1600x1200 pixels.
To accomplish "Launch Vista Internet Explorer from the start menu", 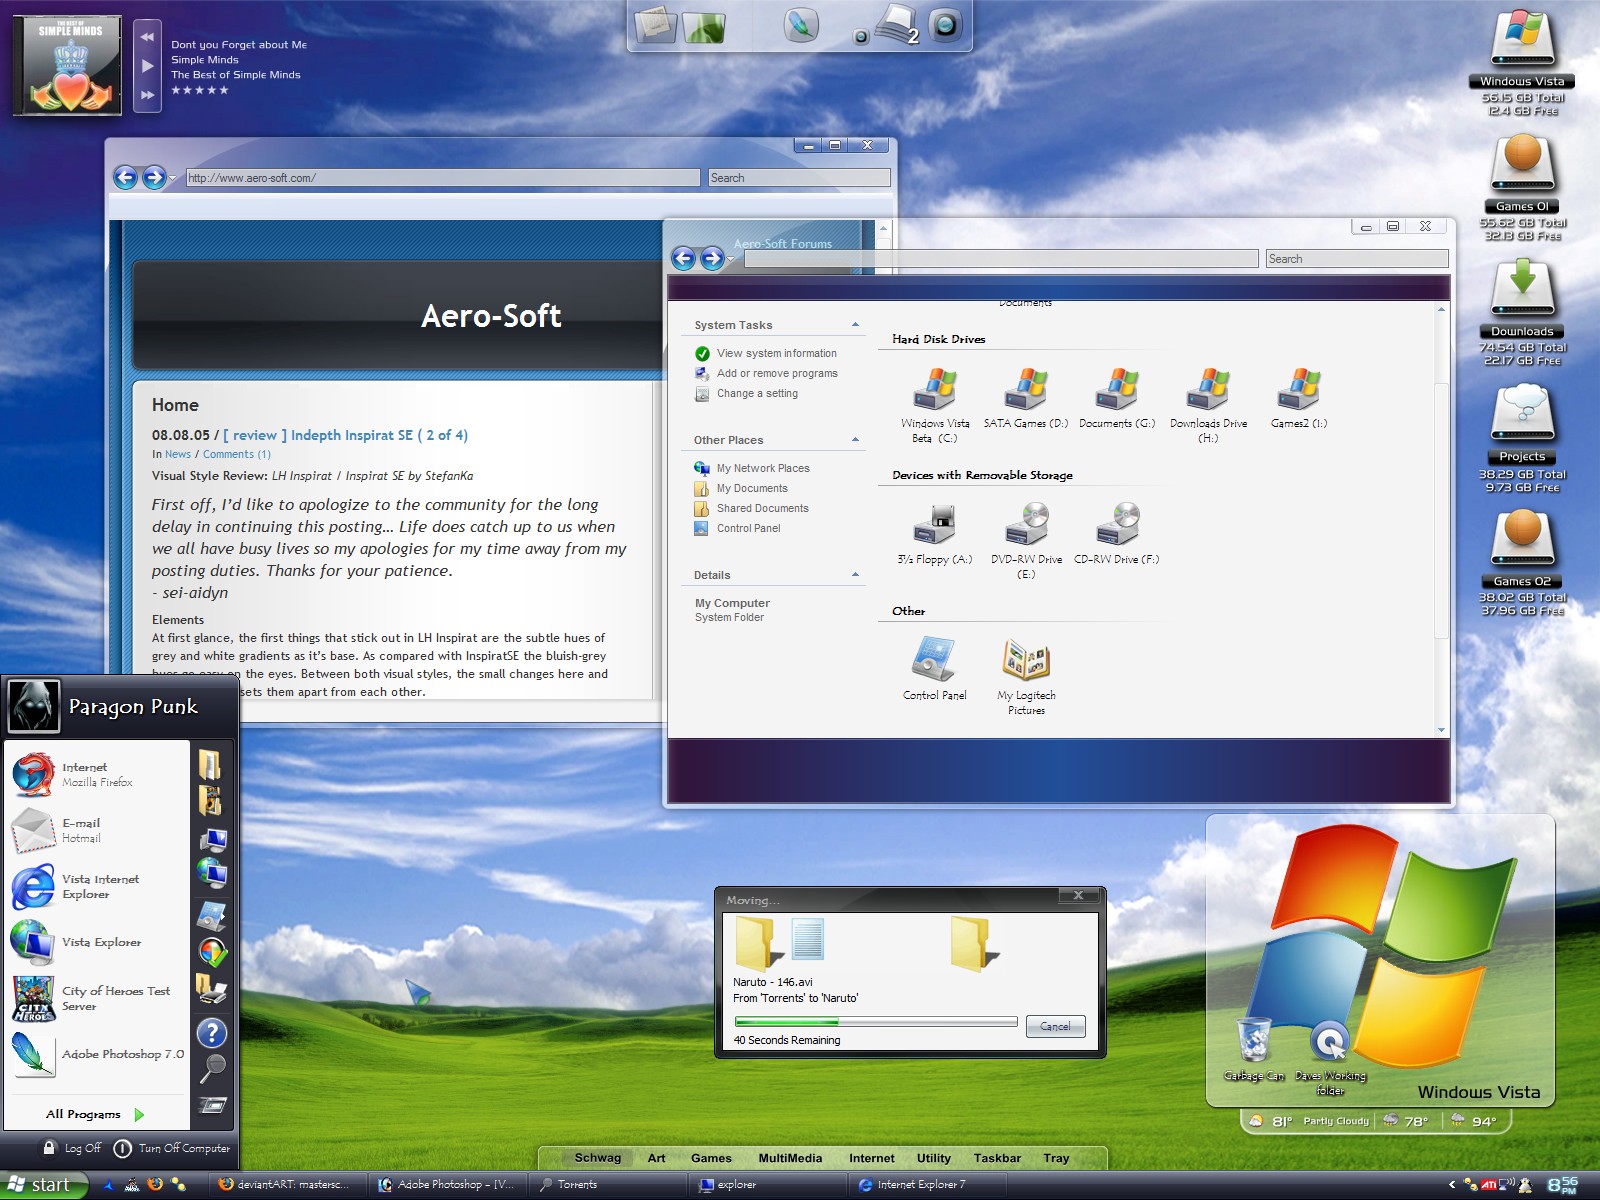I will pyautogui.click(x=97, y=887).
